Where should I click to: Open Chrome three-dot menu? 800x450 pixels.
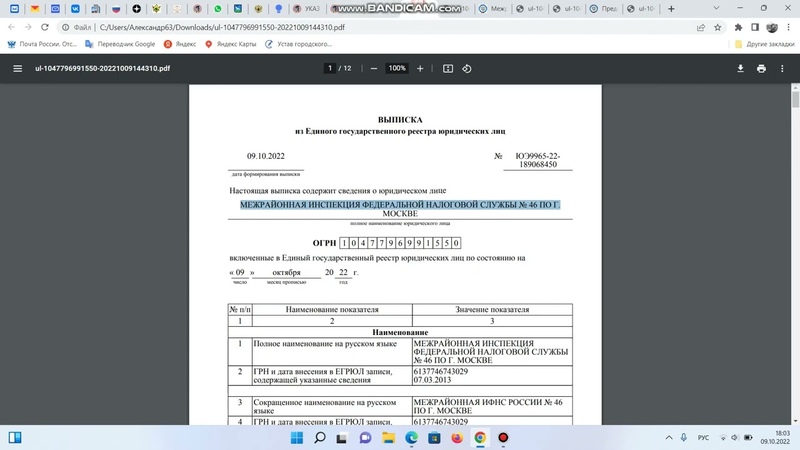click(x=788, y=28)
